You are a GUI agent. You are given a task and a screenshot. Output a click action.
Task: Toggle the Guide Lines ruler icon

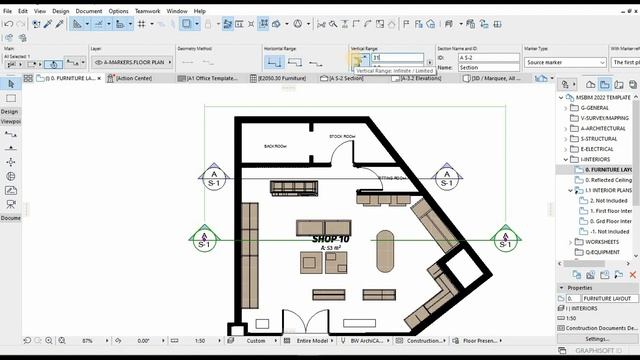point(77,24)
